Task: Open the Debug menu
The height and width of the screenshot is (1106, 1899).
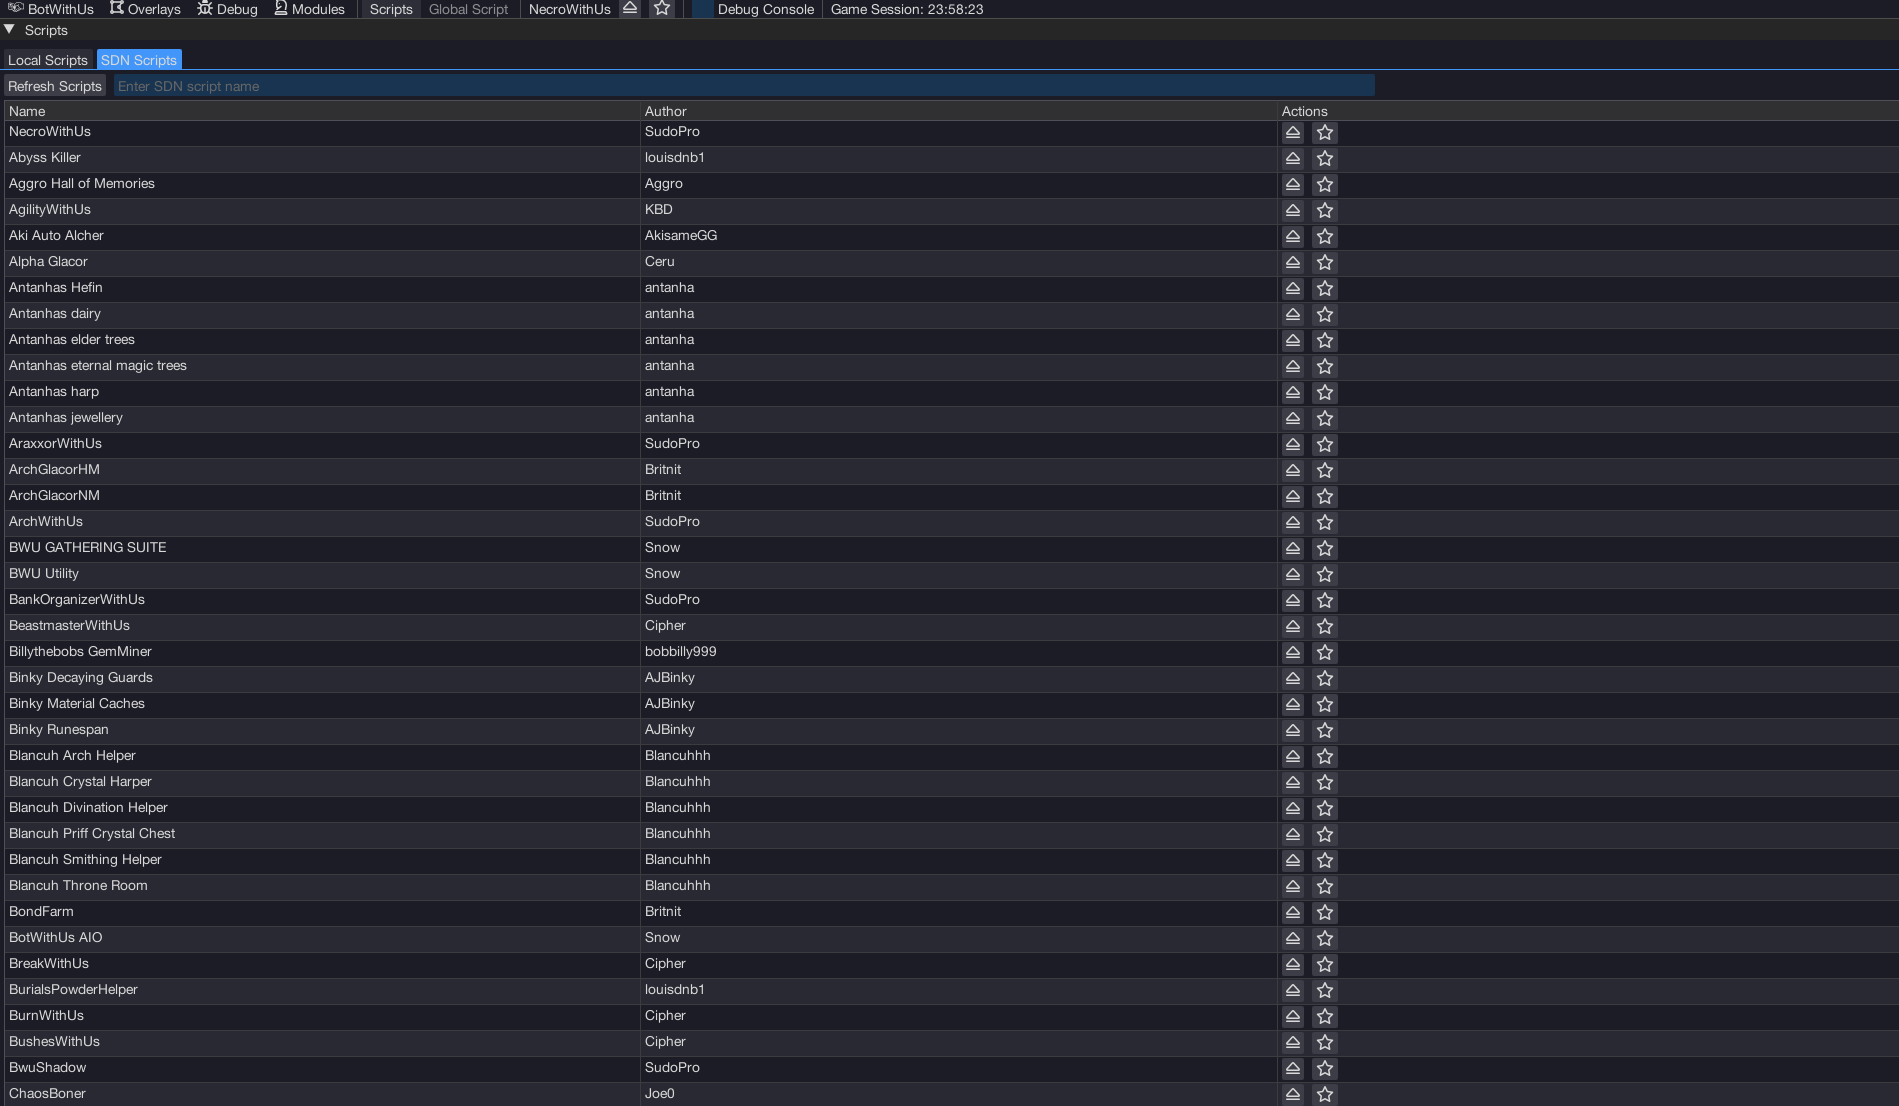Action: click(228, 9)
